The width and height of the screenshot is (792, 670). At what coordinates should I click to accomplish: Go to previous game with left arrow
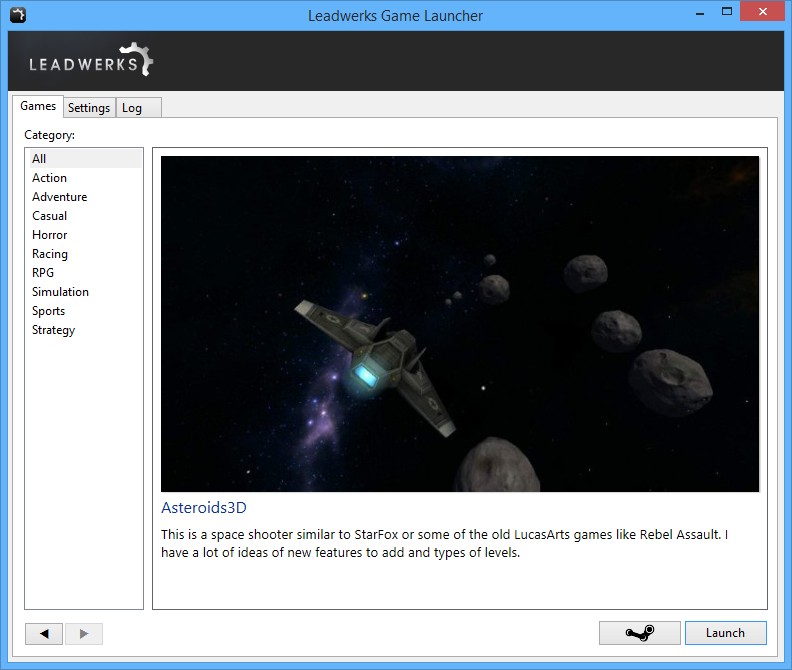coord(44,634)
